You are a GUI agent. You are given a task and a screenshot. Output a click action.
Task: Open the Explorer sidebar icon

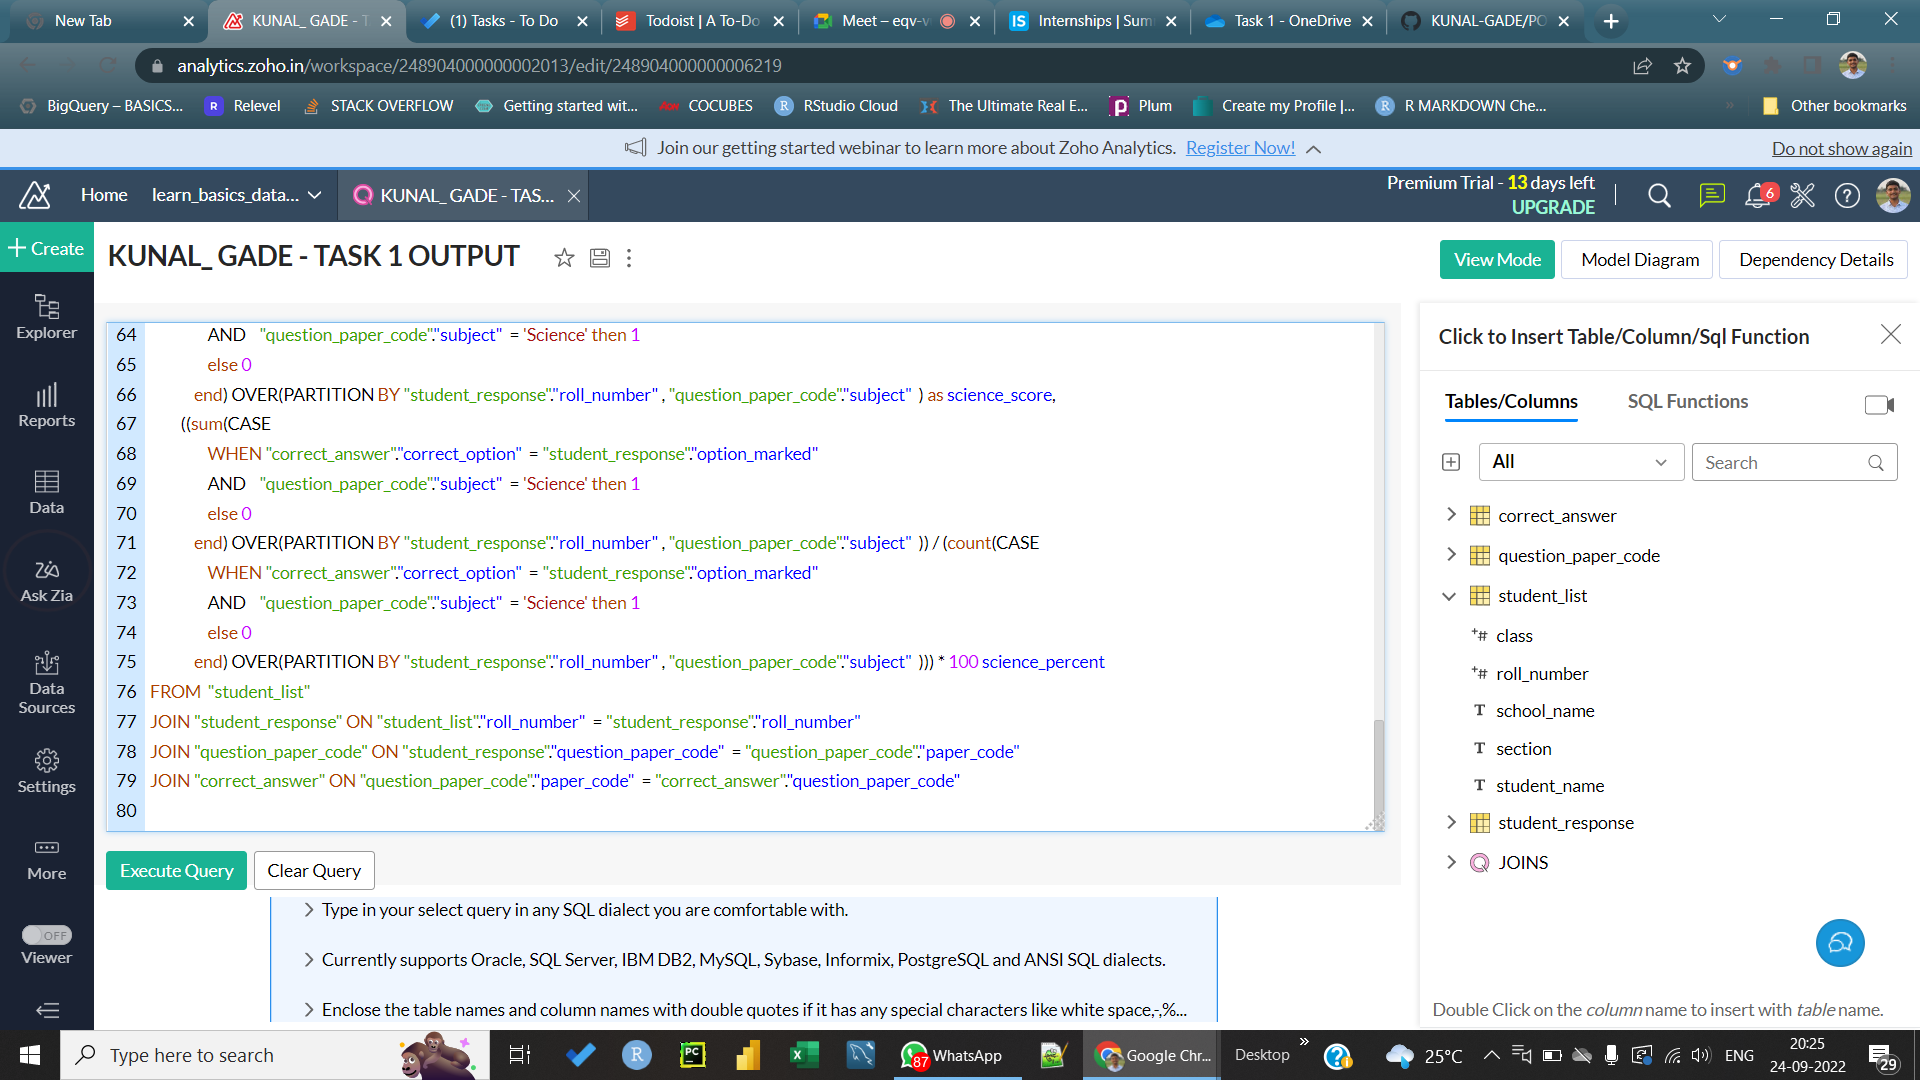46,316
